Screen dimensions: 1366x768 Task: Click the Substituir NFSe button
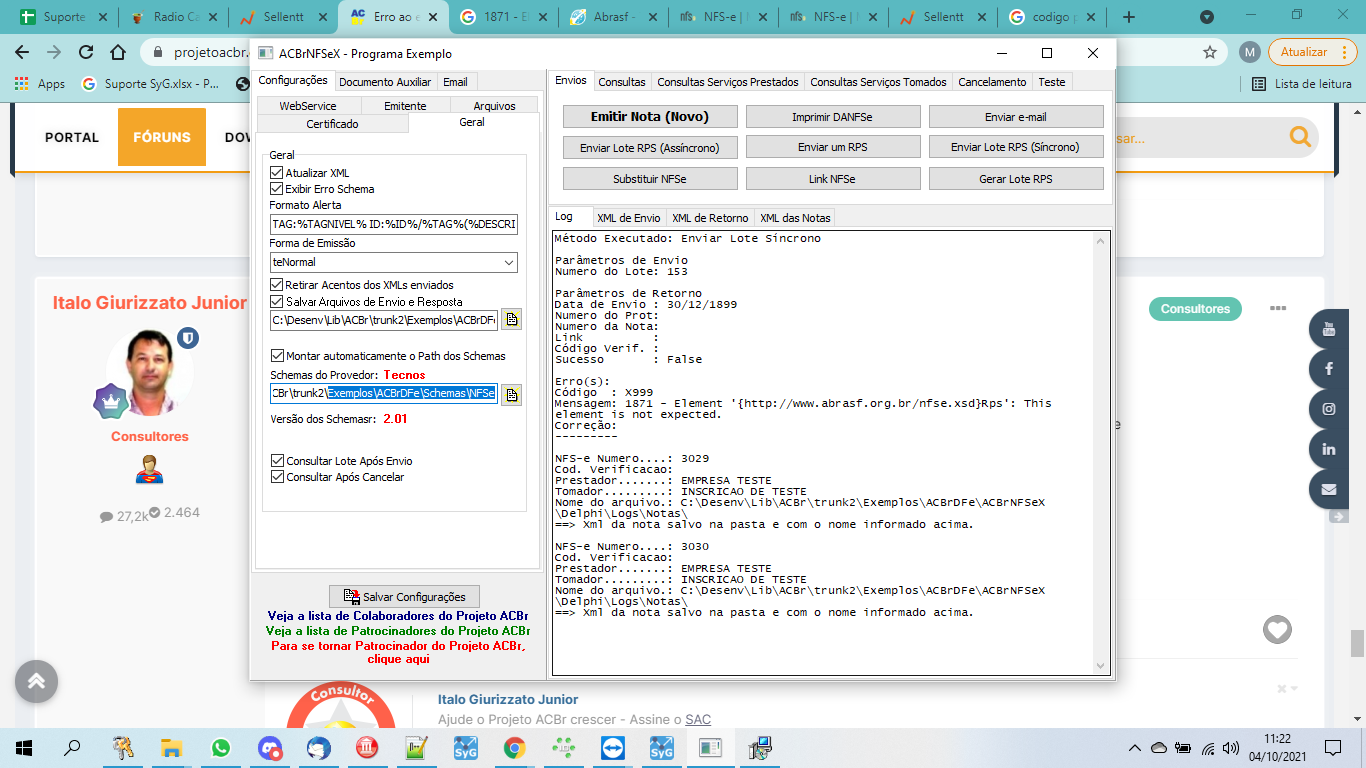(x=650, y=179)
